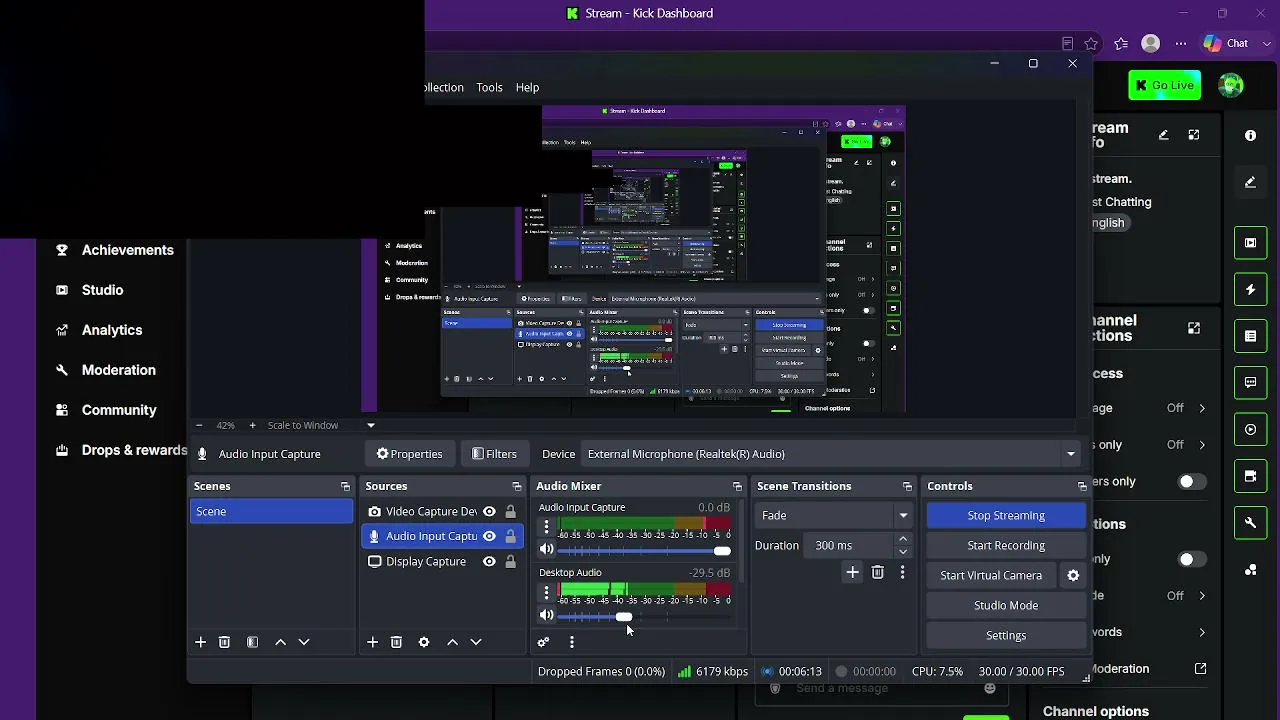Click the green Go Live button
This screenshot has height=720, width=1280.
coord(1165,85)
